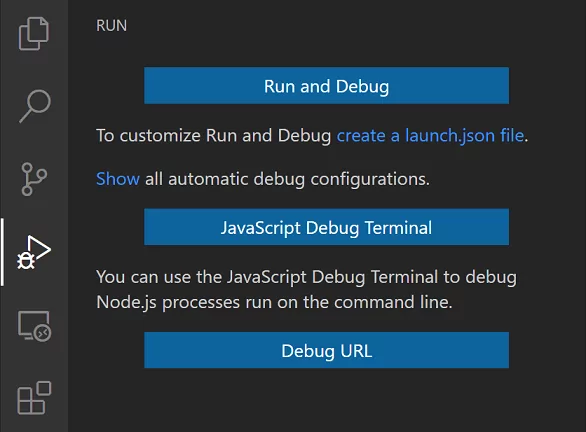Screen dimensions: 586x432
Task: Click the RUN panel title
Action: pos(111,26)
